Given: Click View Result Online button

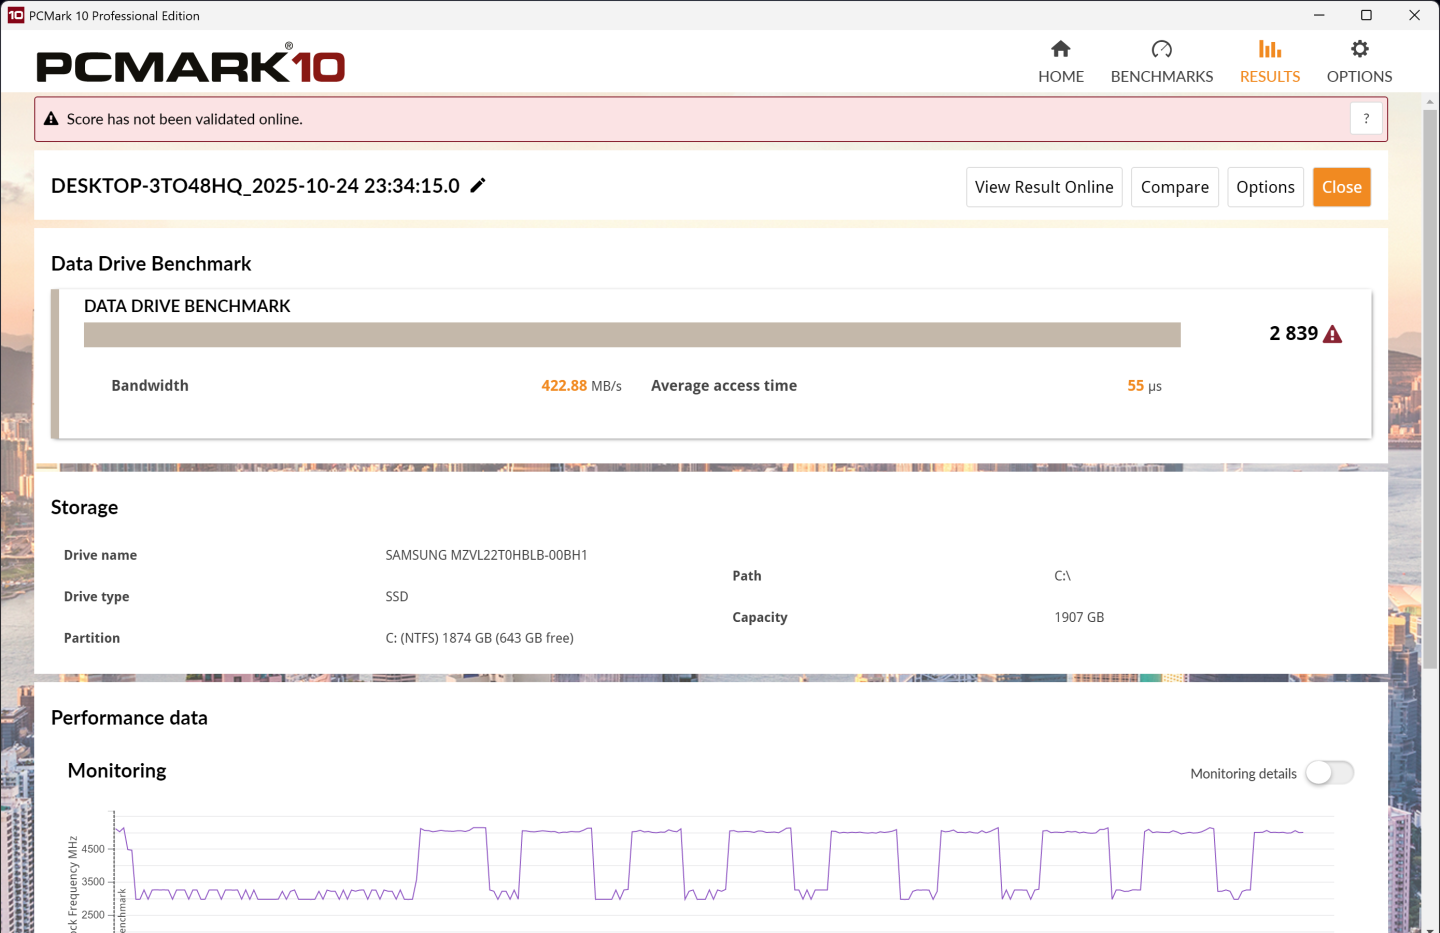Looking at the screenshot, I should [1044, 187].
